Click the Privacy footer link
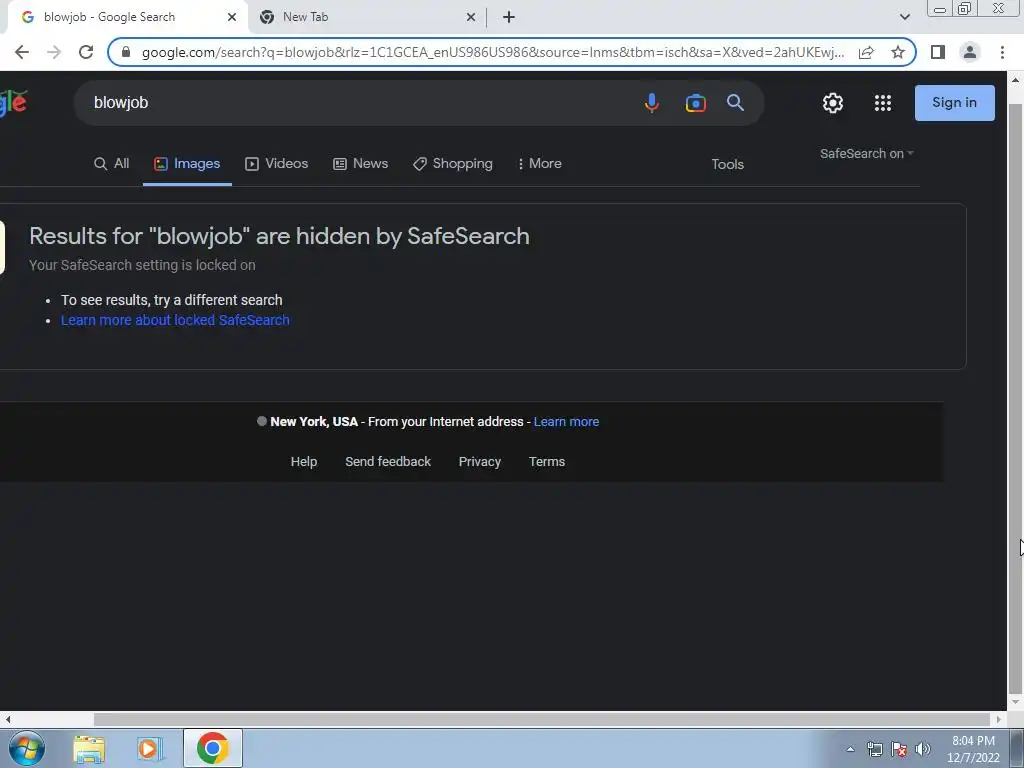 (x=479, y=462)
